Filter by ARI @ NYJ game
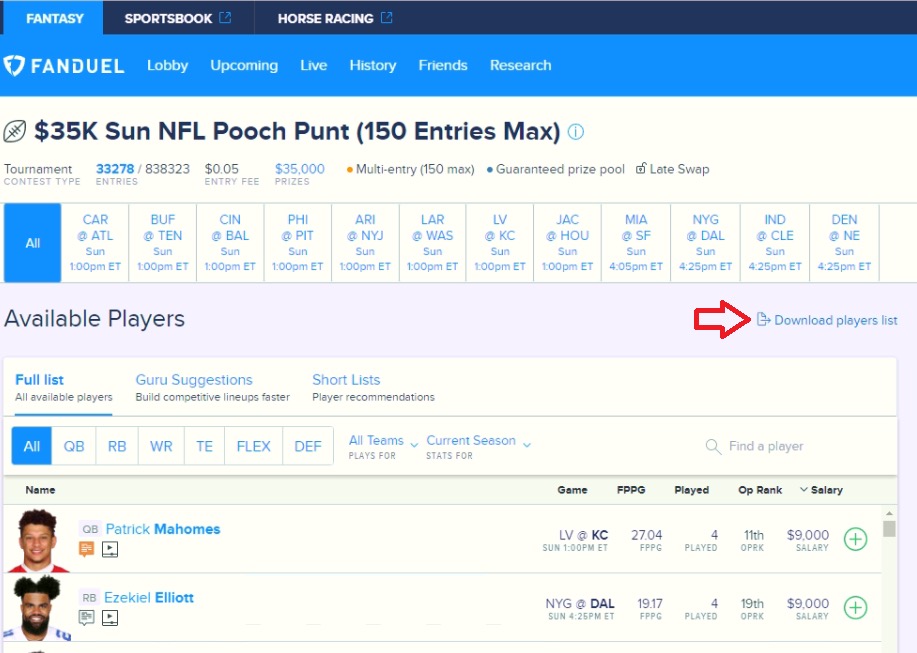917x653 pixels. click(365, 243)
